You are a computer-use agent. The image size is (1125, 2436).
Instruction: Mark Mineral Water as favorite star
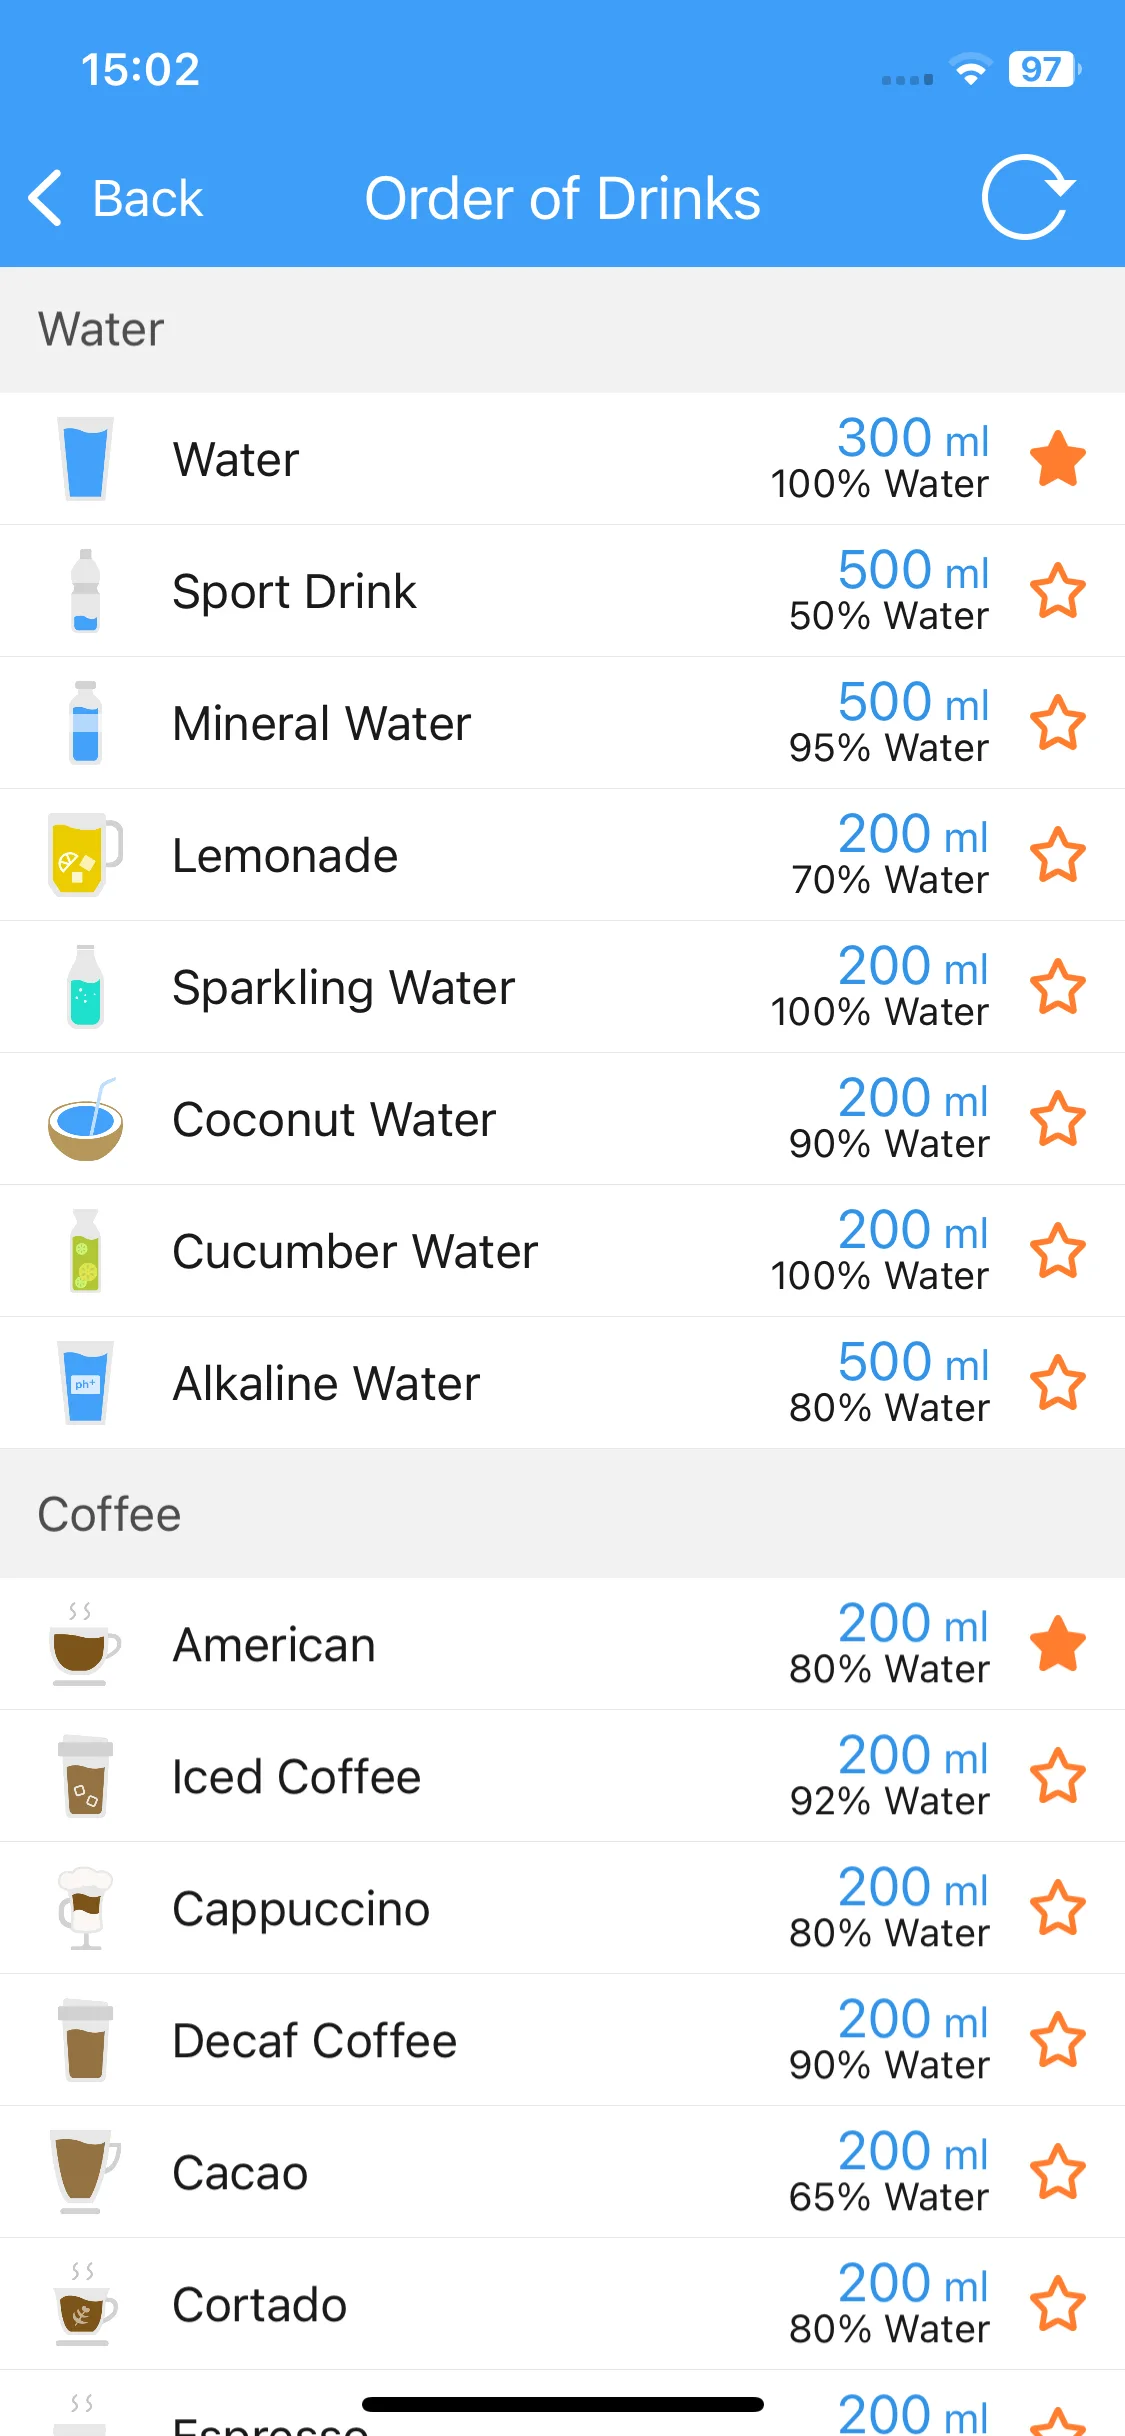click(x=1058, y=722)
